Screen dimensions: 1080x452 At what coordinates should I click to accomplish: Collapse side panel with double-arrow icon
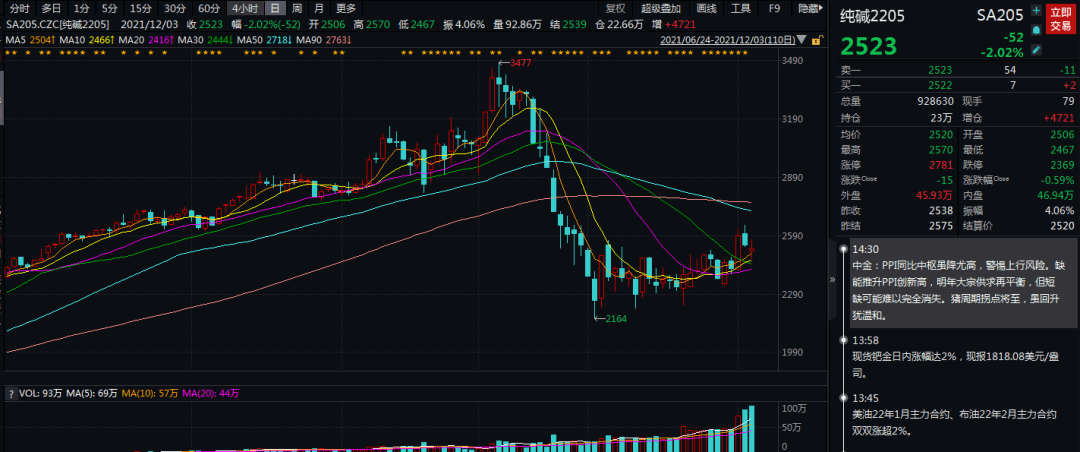click(x=833, y=281)
